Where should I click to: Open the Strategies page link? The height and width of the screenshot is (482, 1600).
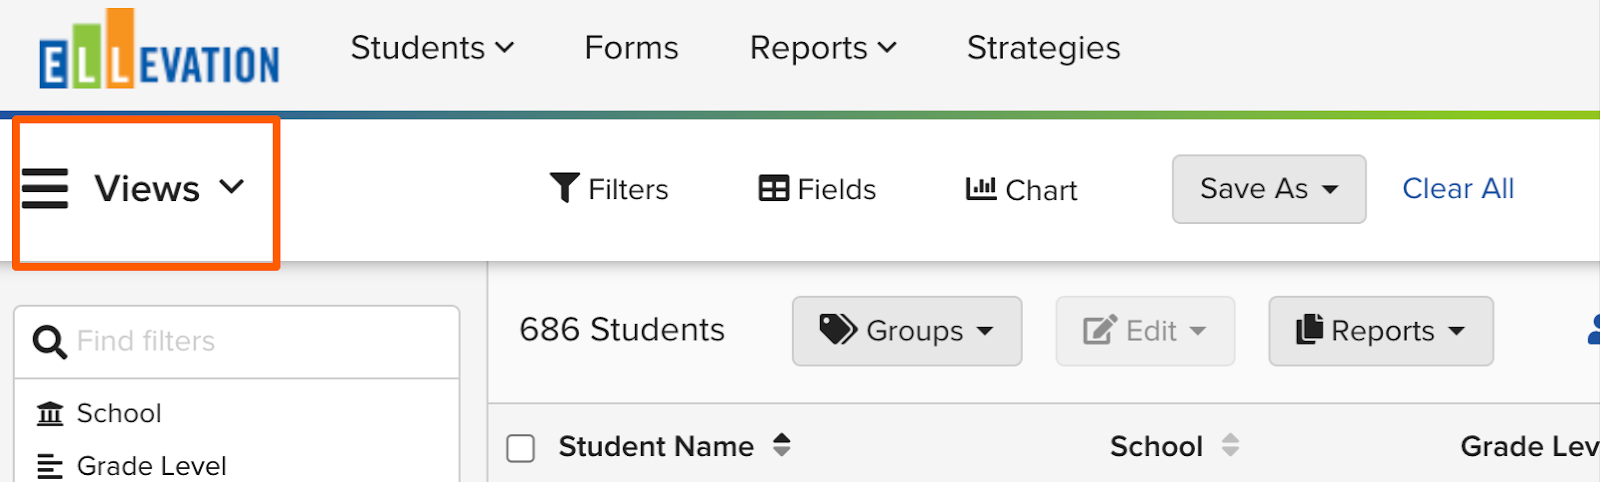(1043, 48)
